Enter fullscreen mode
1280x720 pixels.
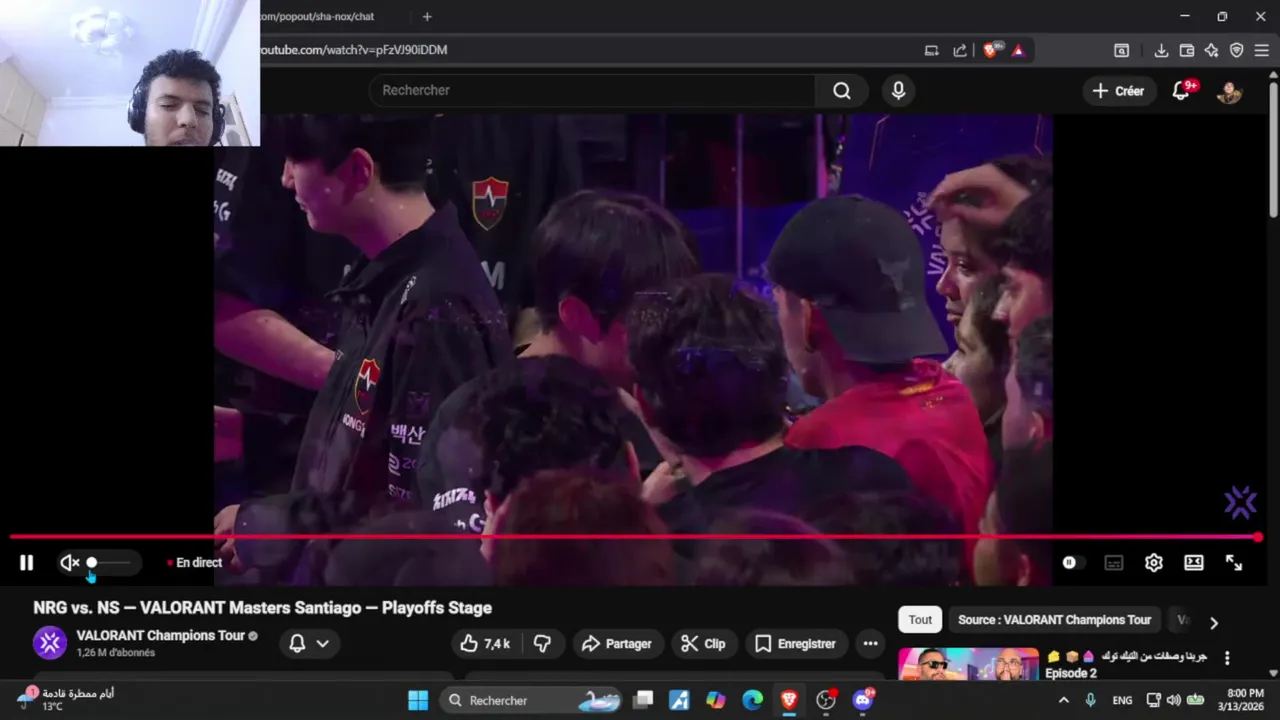click(x=1234, y=563)
